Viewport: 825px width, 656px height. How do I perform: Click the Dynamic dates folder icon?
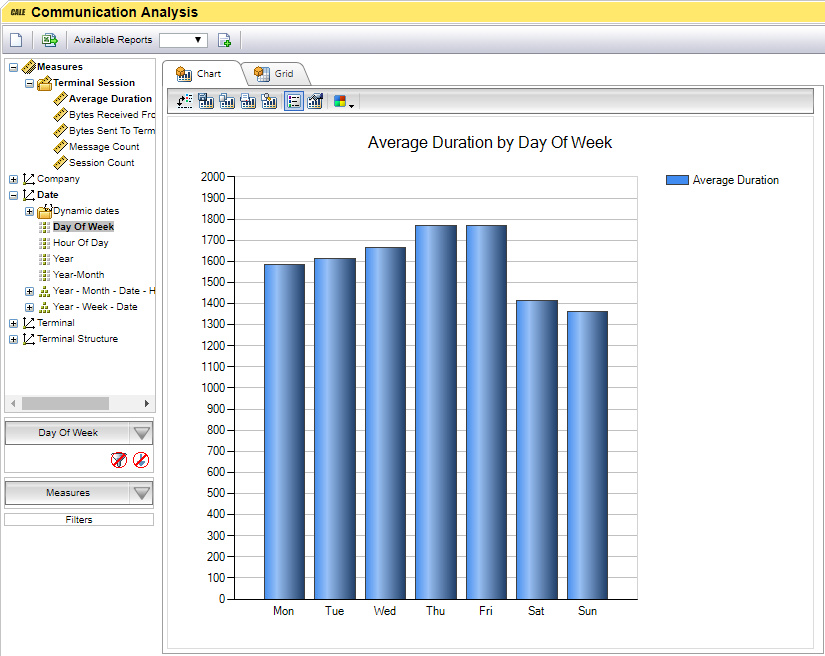[45, 211]
